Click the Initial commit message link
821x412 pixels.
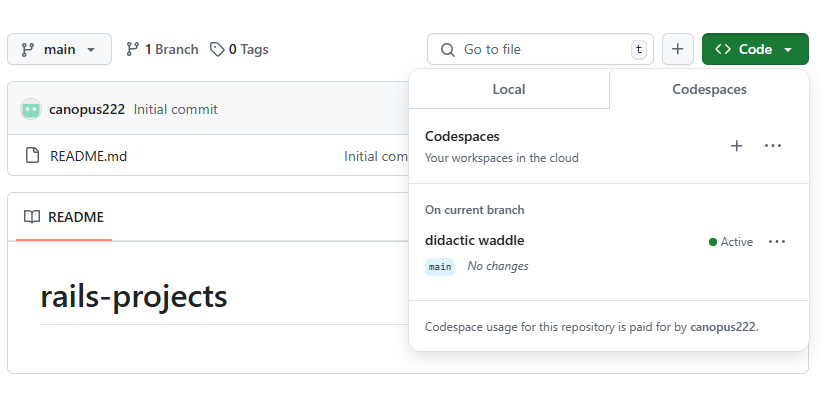point(175,109)
